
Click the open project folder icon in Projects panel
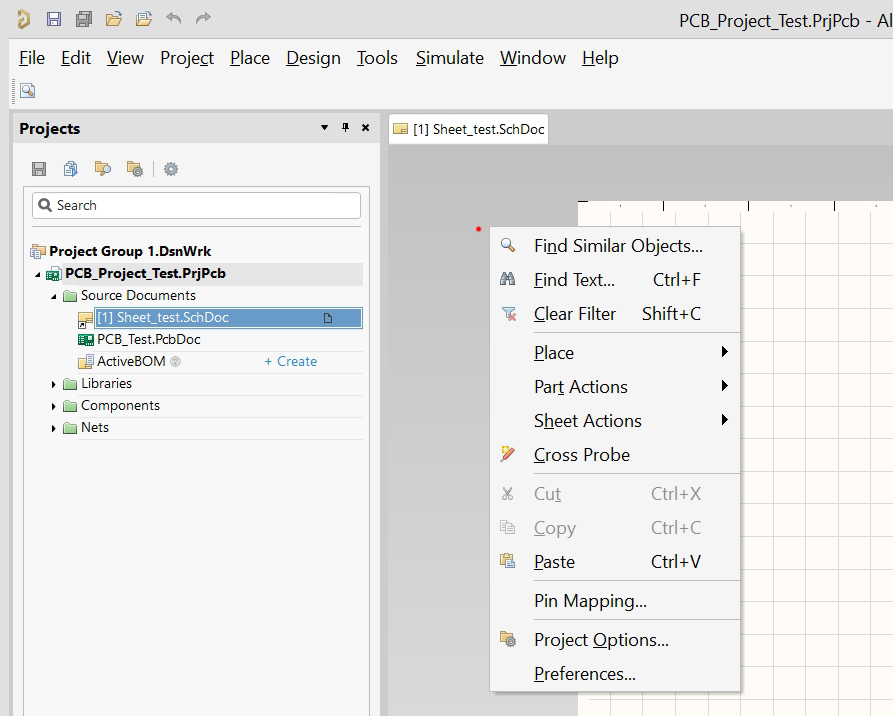pos(103,169)
